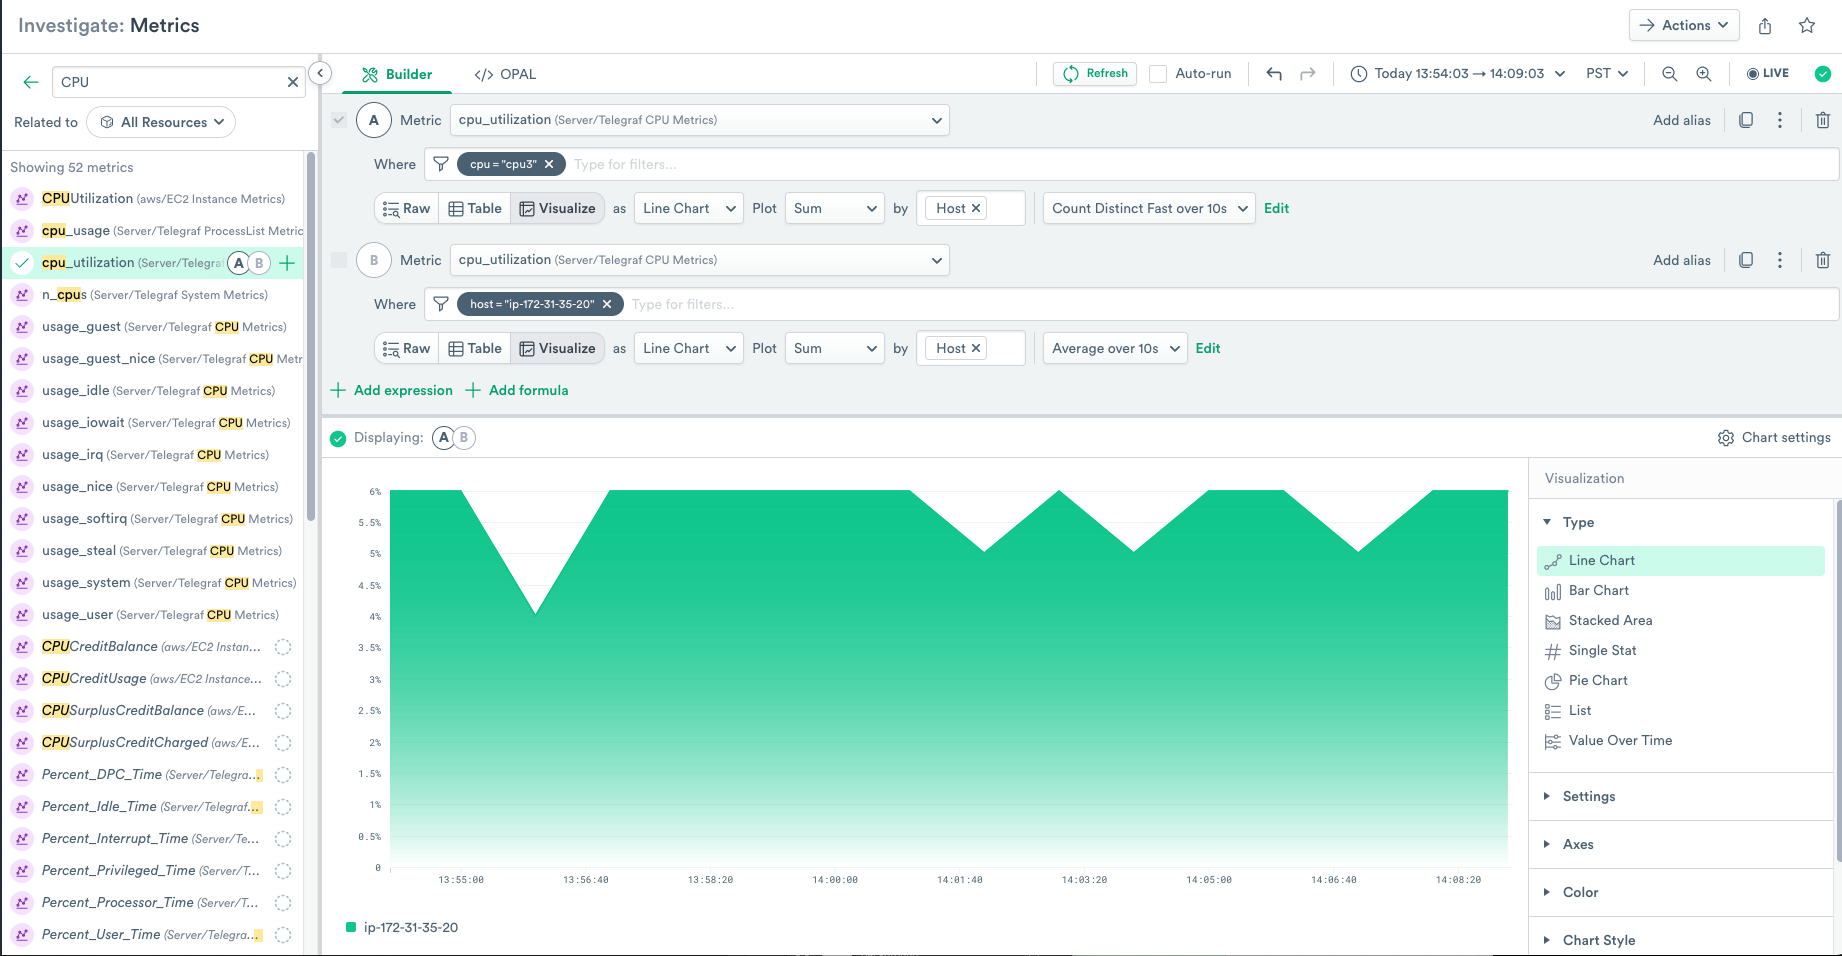Toggle LIVE mode

[1768, 73]
